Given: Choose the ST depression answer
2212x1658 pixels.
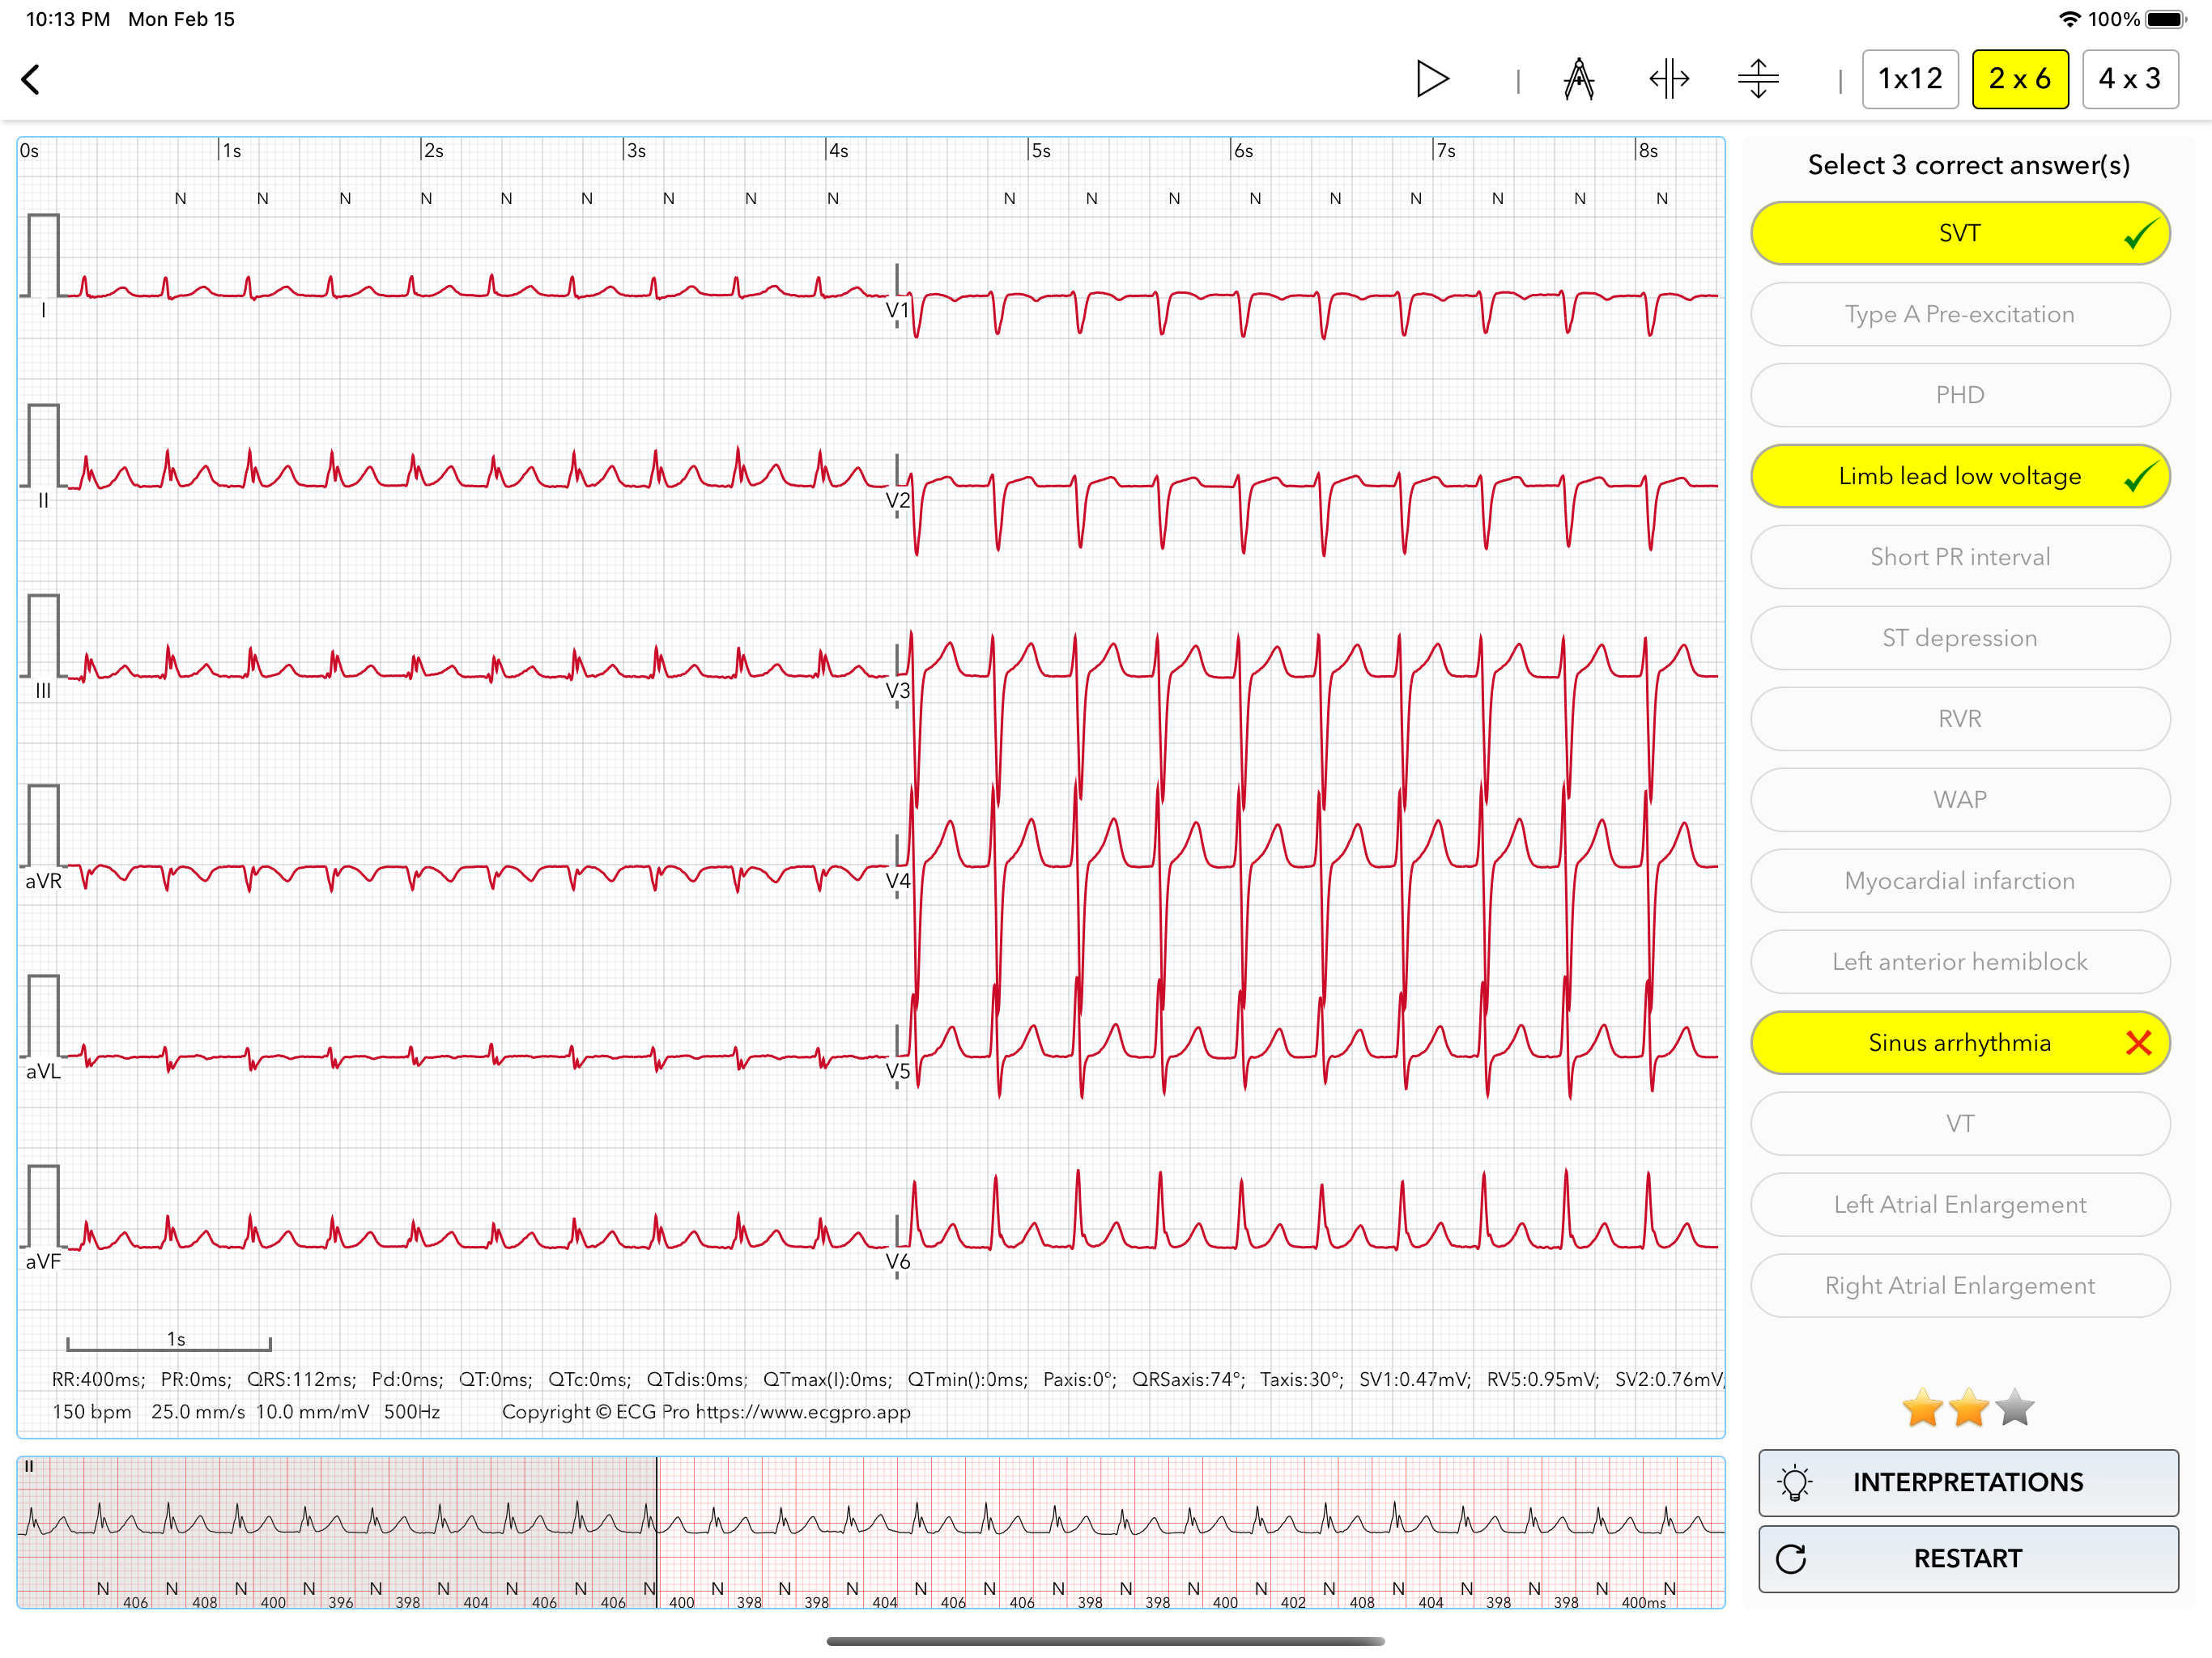Looking at the screenshot, I should [1959, 638].
